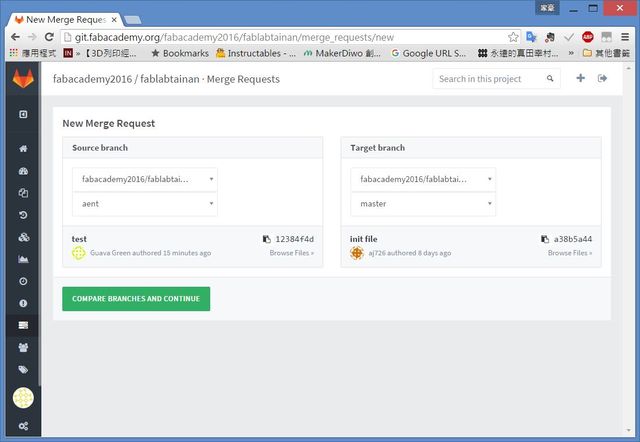The width and height of the screenshot is (640, 442).
Task: Open the 'init file' commit link
Action: [363, 239]
